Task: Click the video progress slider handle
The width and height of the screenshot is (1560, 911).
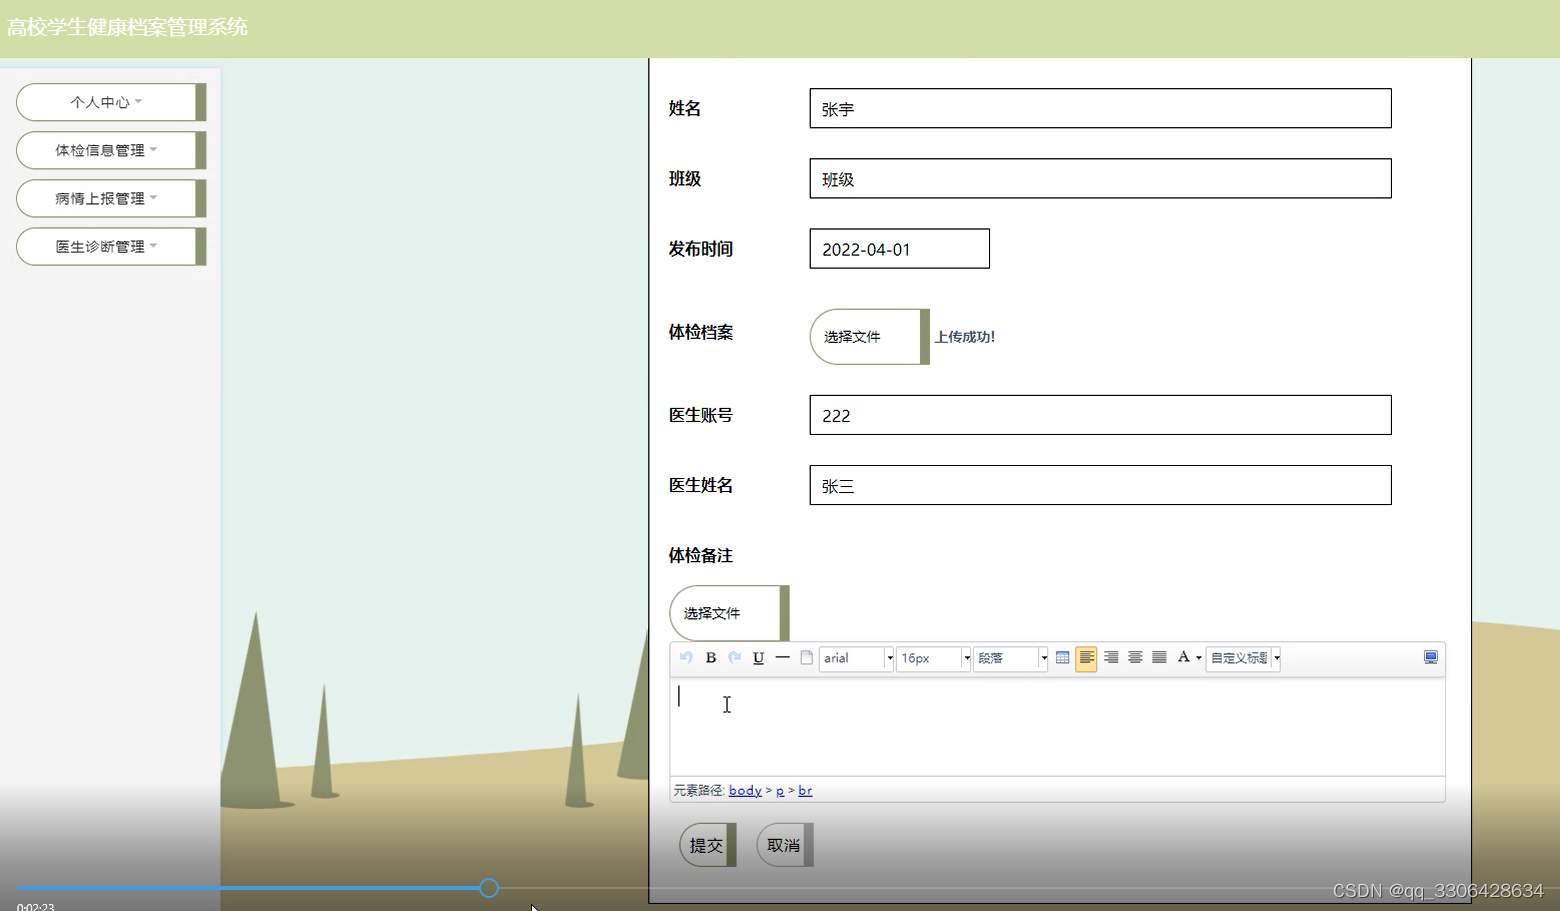Action: (x=489, y=888)
